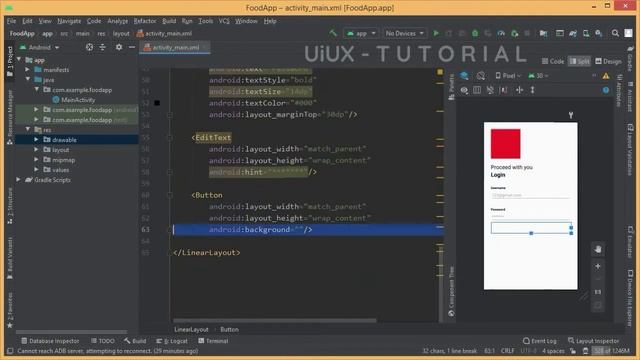Click the pan hand tool in preview
The image size is (640, 360).
pyautogui.click(x=598, y=249)
